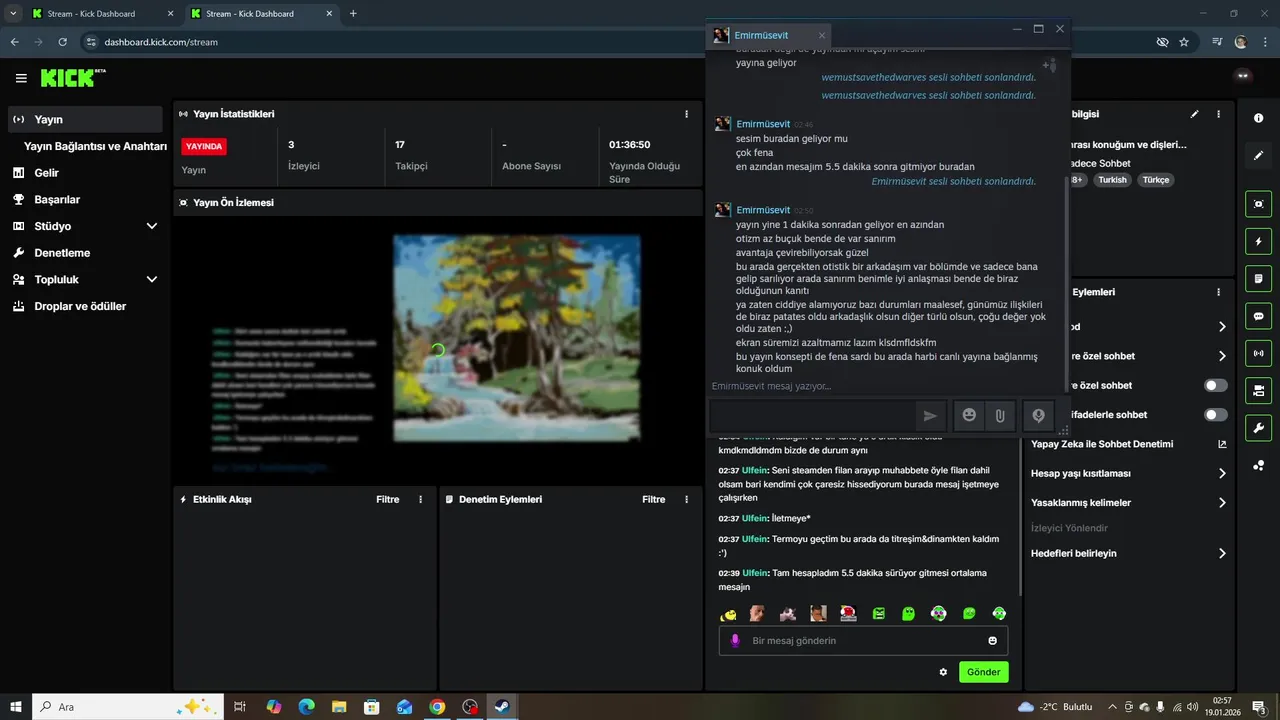Open the info panel icon in right rail
The image size is (1280, 720).
(x=1258, y=118)
